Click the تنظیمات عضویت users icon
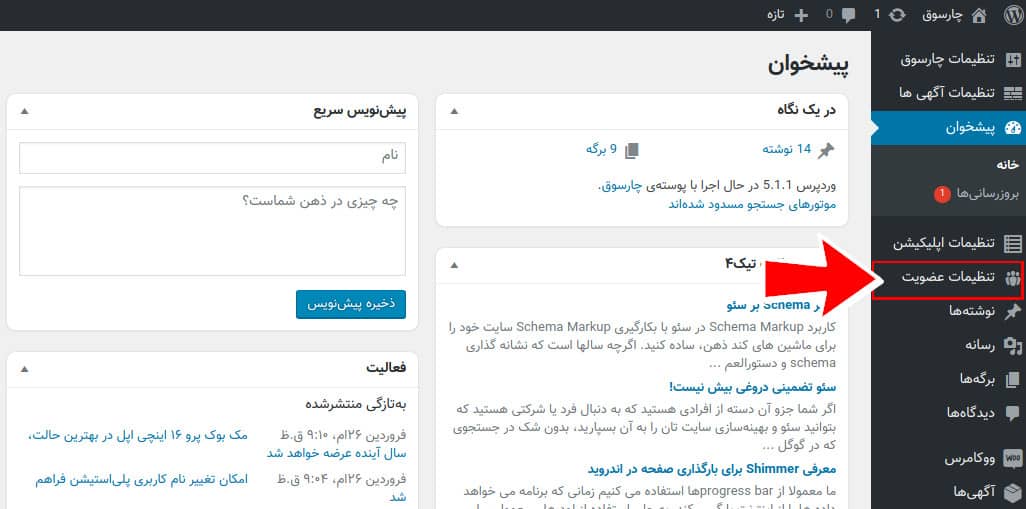 pos(1012,277)
